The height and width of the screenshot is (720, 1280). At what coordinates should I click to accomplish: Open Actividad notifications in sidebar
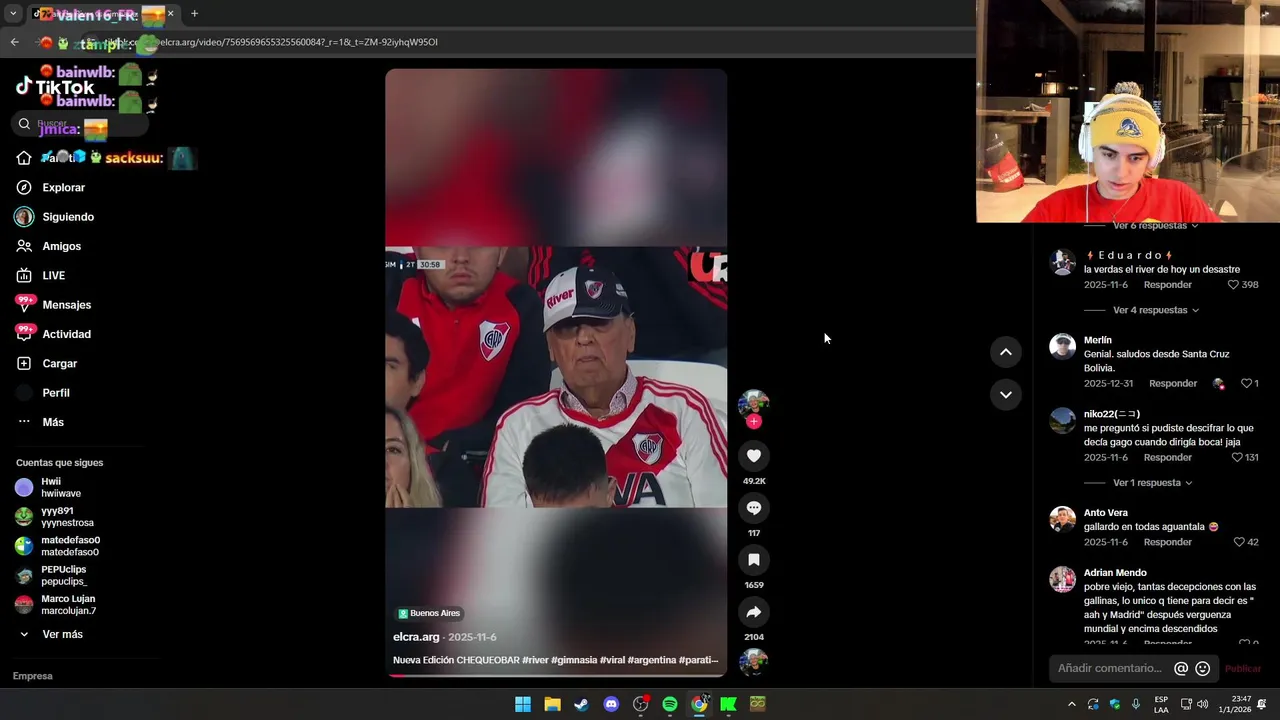tap(66, 334)
